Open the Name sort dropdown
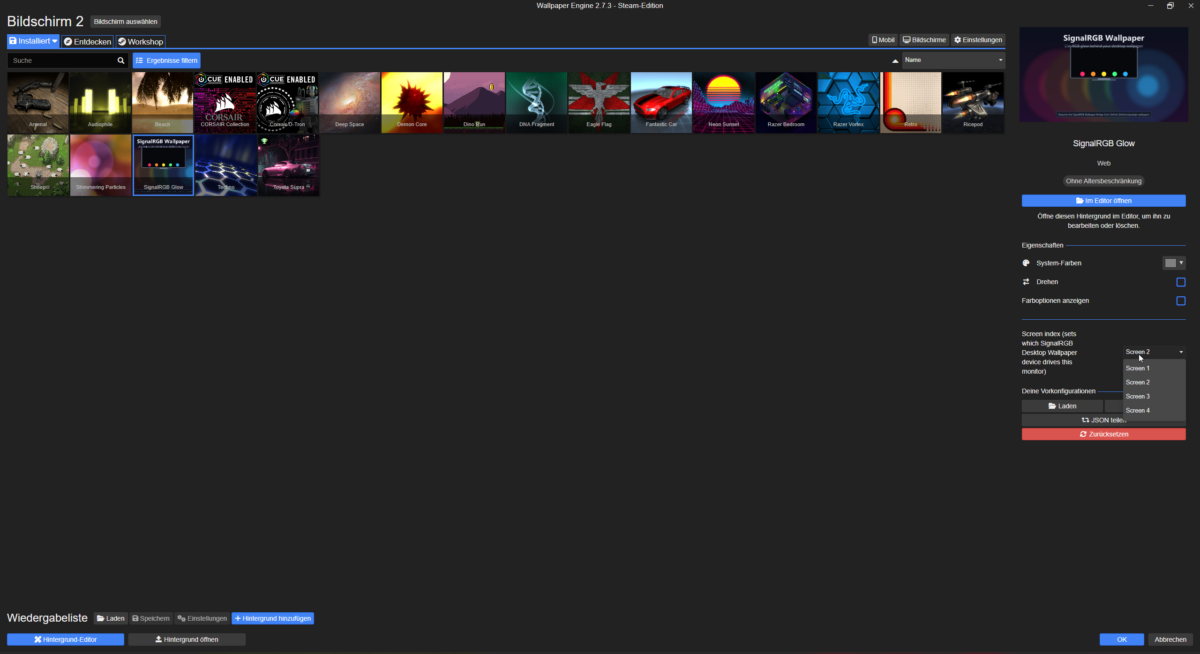 coord(953,60)
